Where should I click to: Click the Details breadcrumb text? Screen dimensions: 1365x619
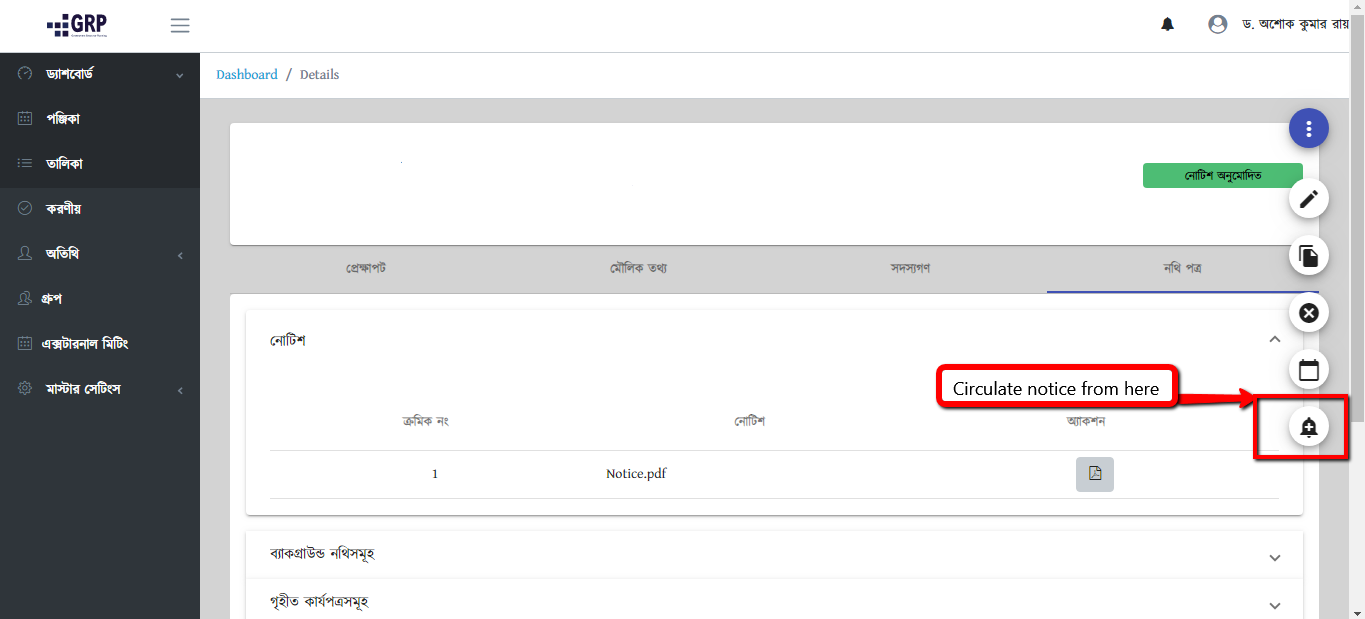(x=319, y=75)
